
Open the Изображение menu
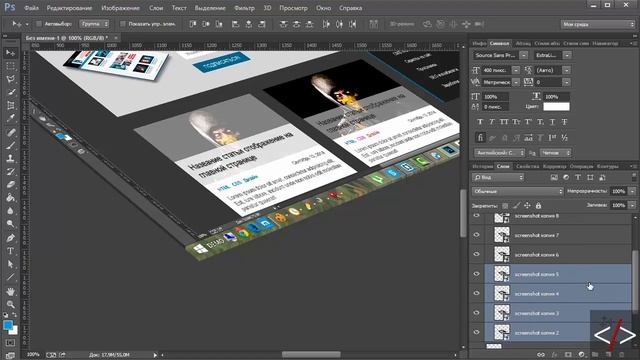click(120, 8)
